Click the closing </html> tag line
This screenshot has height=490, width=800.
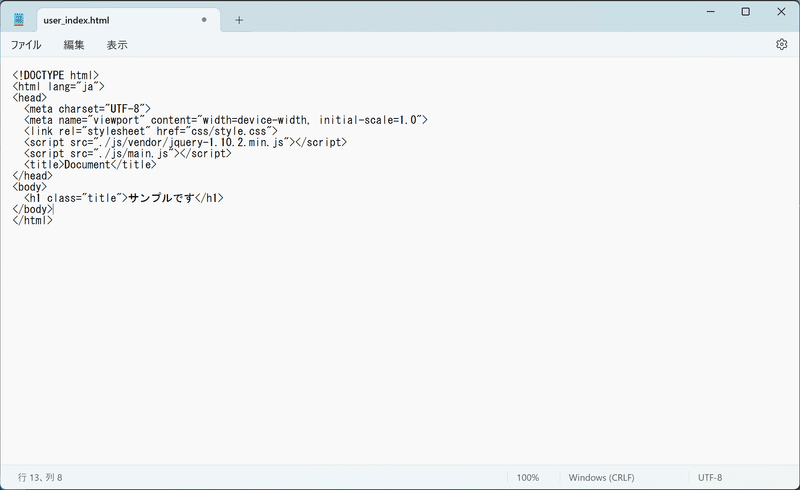coord(32,220)
